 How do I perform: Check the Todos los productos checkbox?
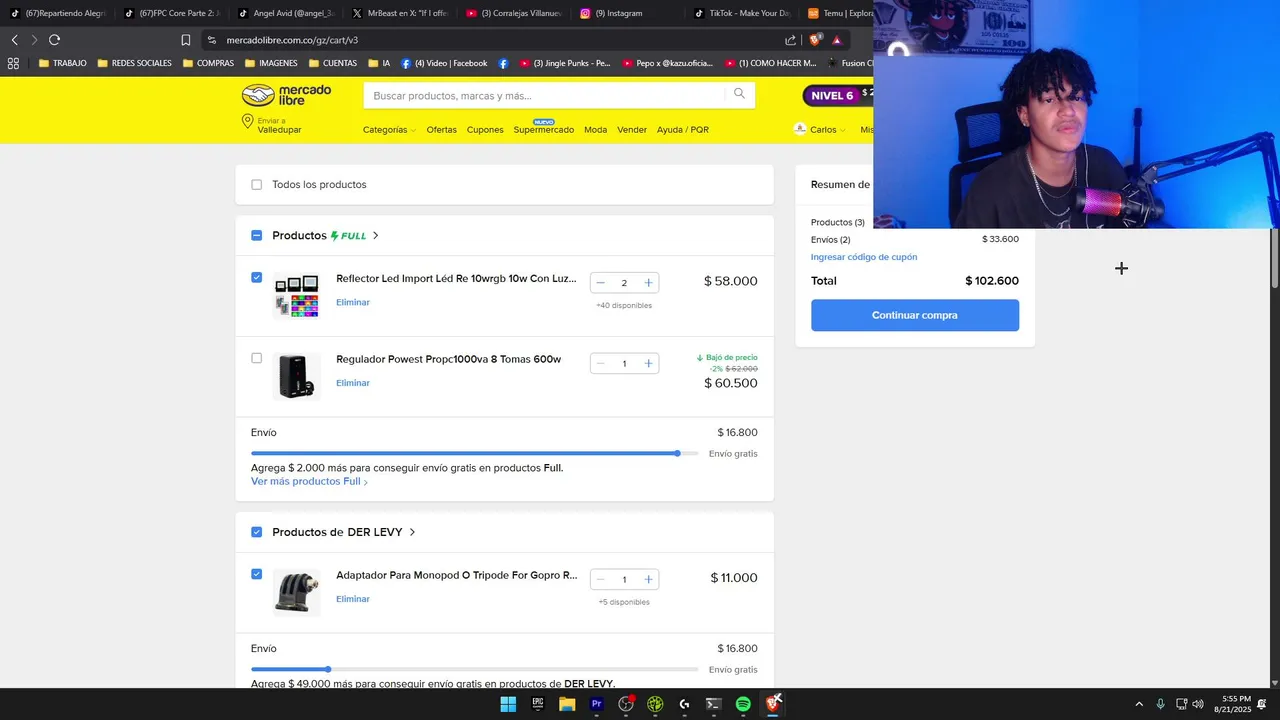pyautogui.click(x=256, y=185)
